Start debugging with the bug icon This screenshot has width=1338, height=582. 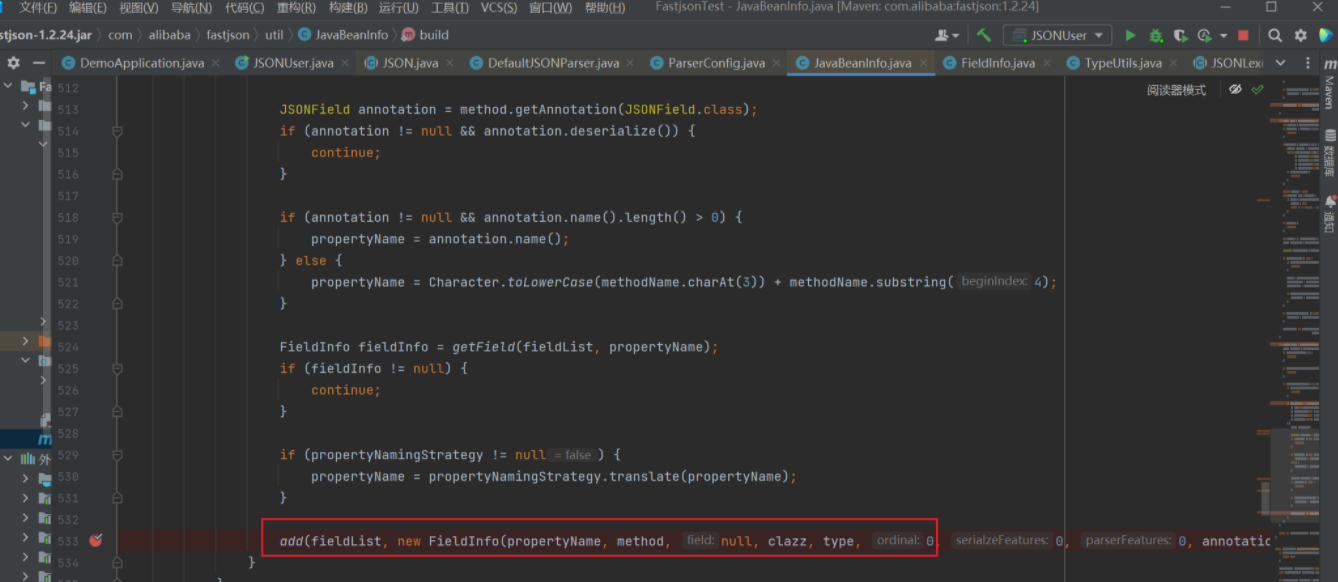coord(1156,35)
